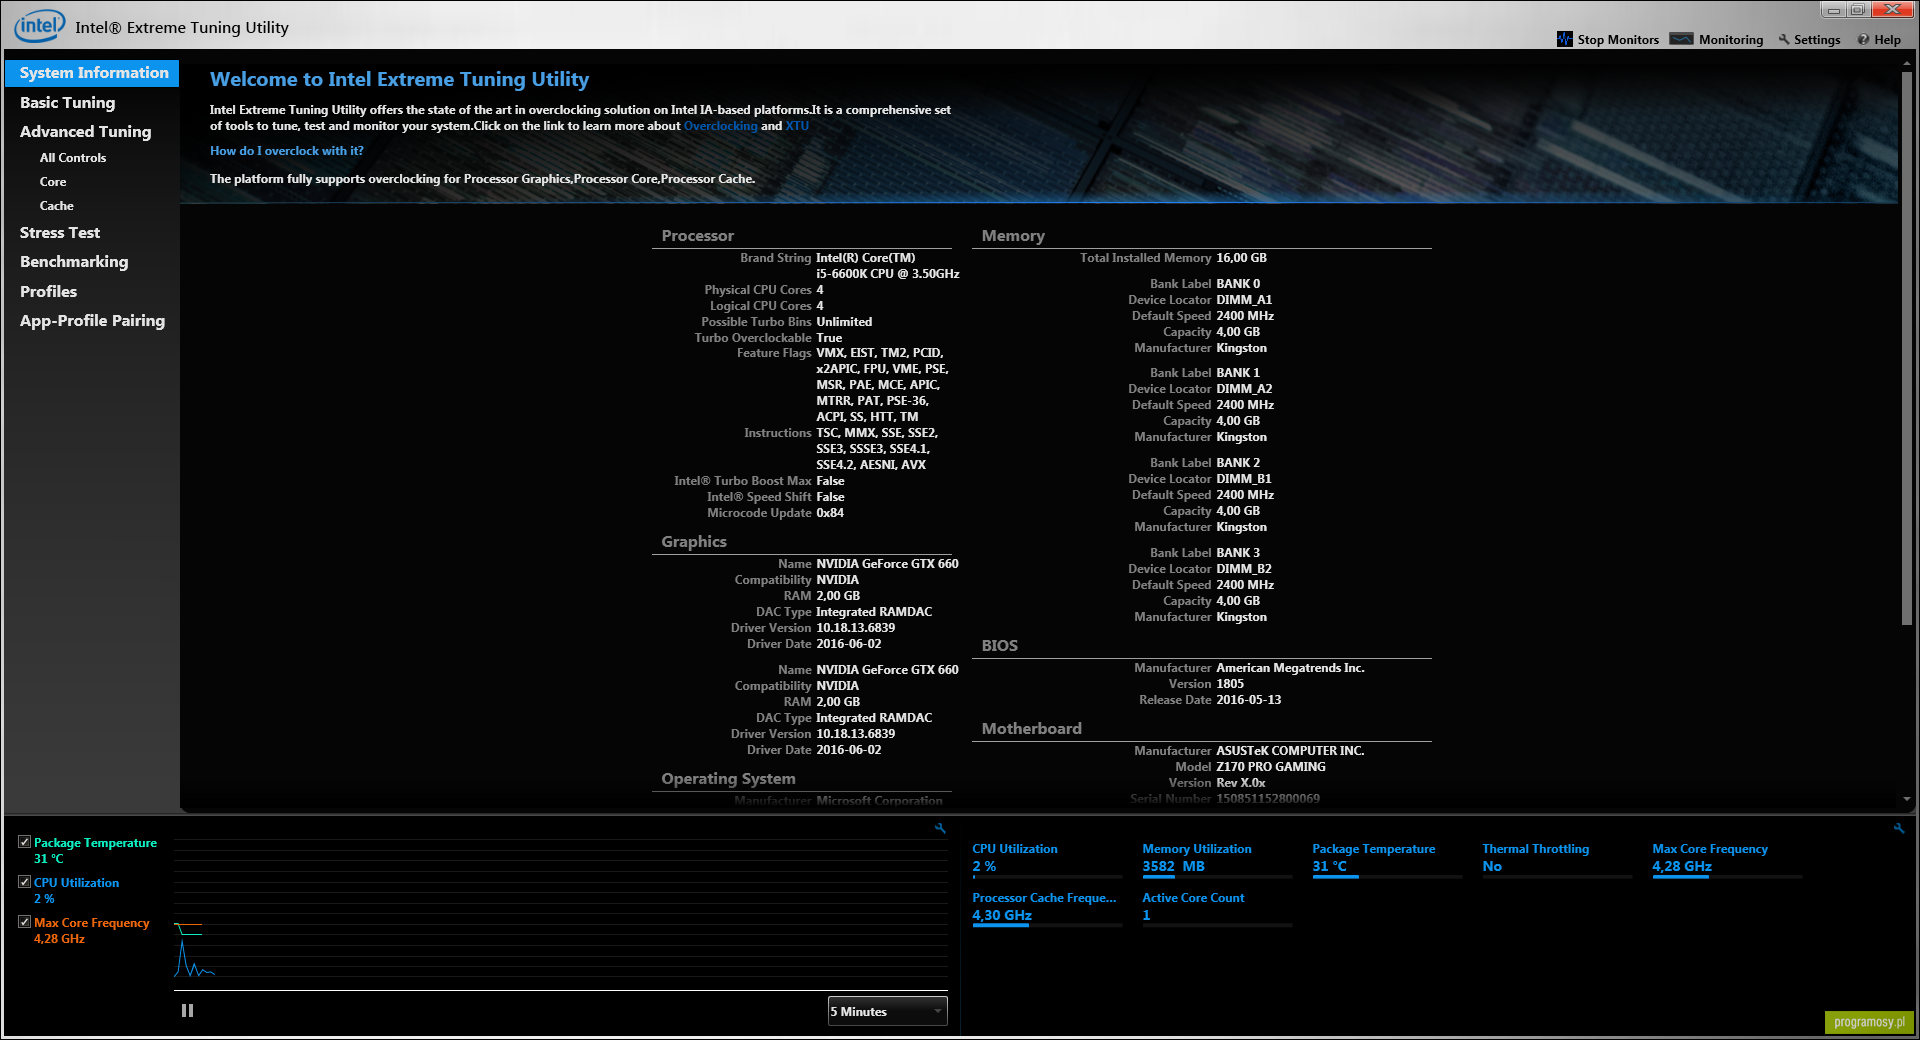Click 'Z170 PRO GAMING' model value
The height and width of the screenshot is (1040, 1920).
click(x=1271, y=767)
